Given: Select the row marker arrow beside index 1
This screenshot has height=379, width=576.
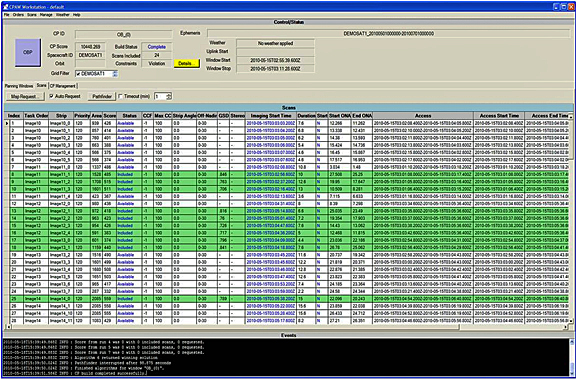Looking at the screenshot, I should point(7,123).
